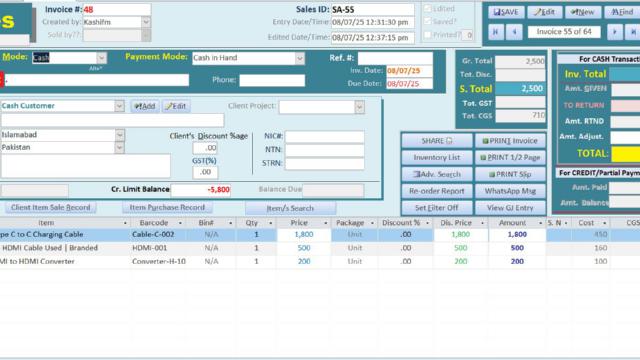The width and height of the screenshot is (640, 360).
Task: Open Item Purchase Record tab
Action: pyautogui.click(x=167, y=207)
